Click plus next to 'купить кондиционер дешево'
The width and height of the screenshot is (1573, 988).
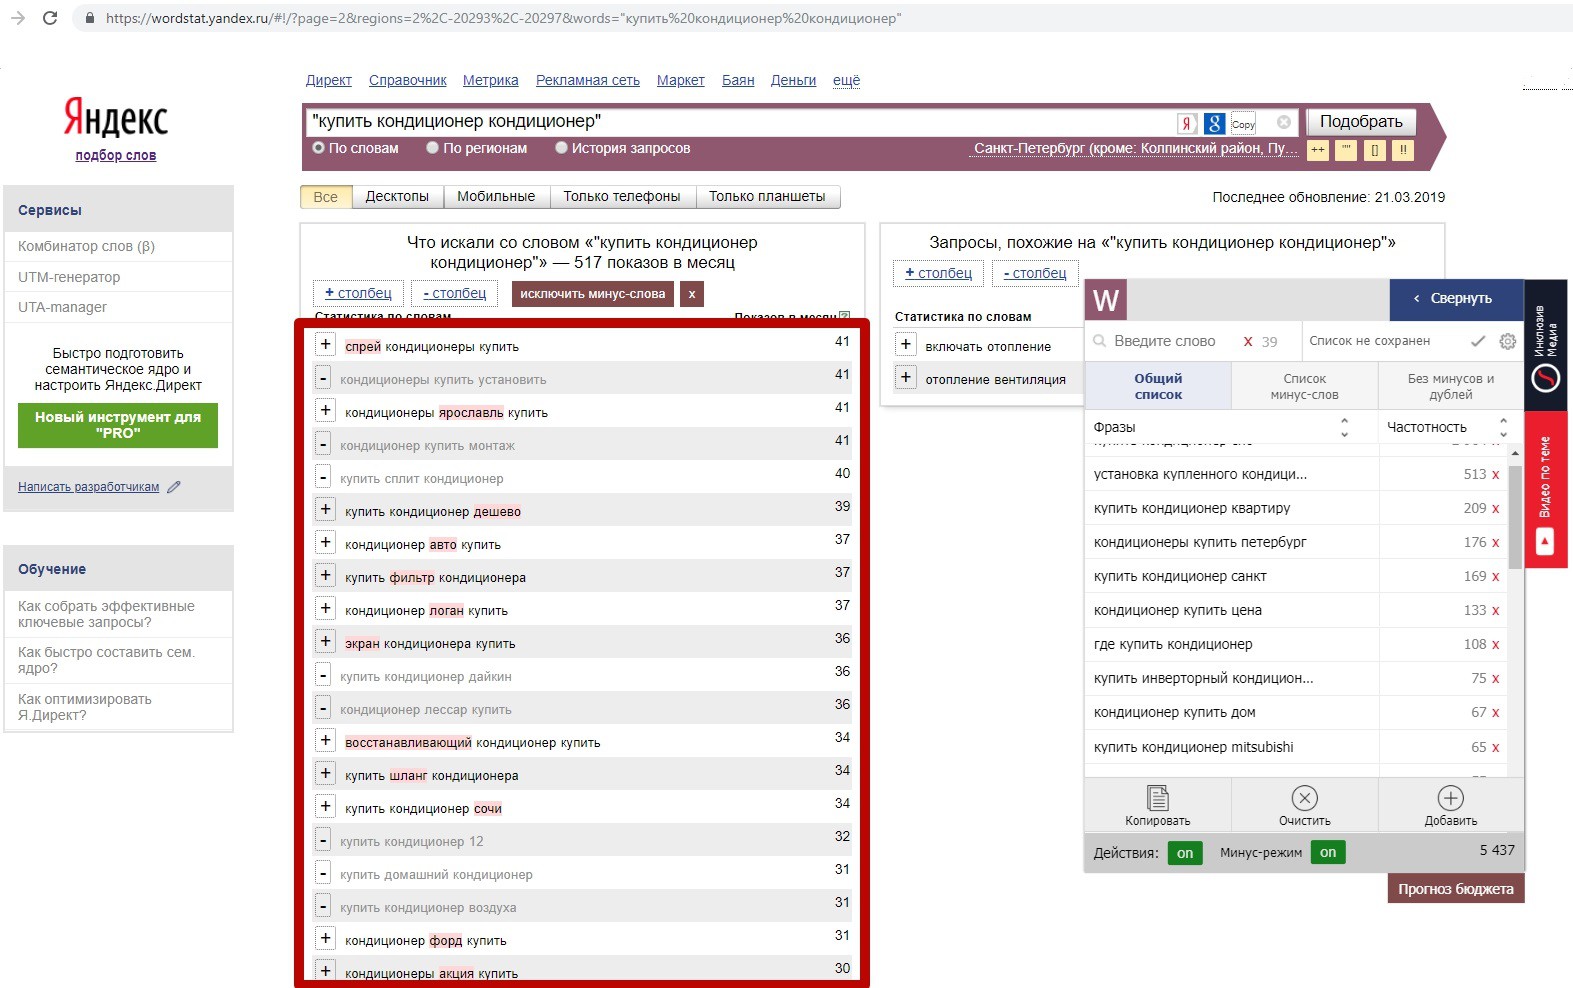pos(325,509)
